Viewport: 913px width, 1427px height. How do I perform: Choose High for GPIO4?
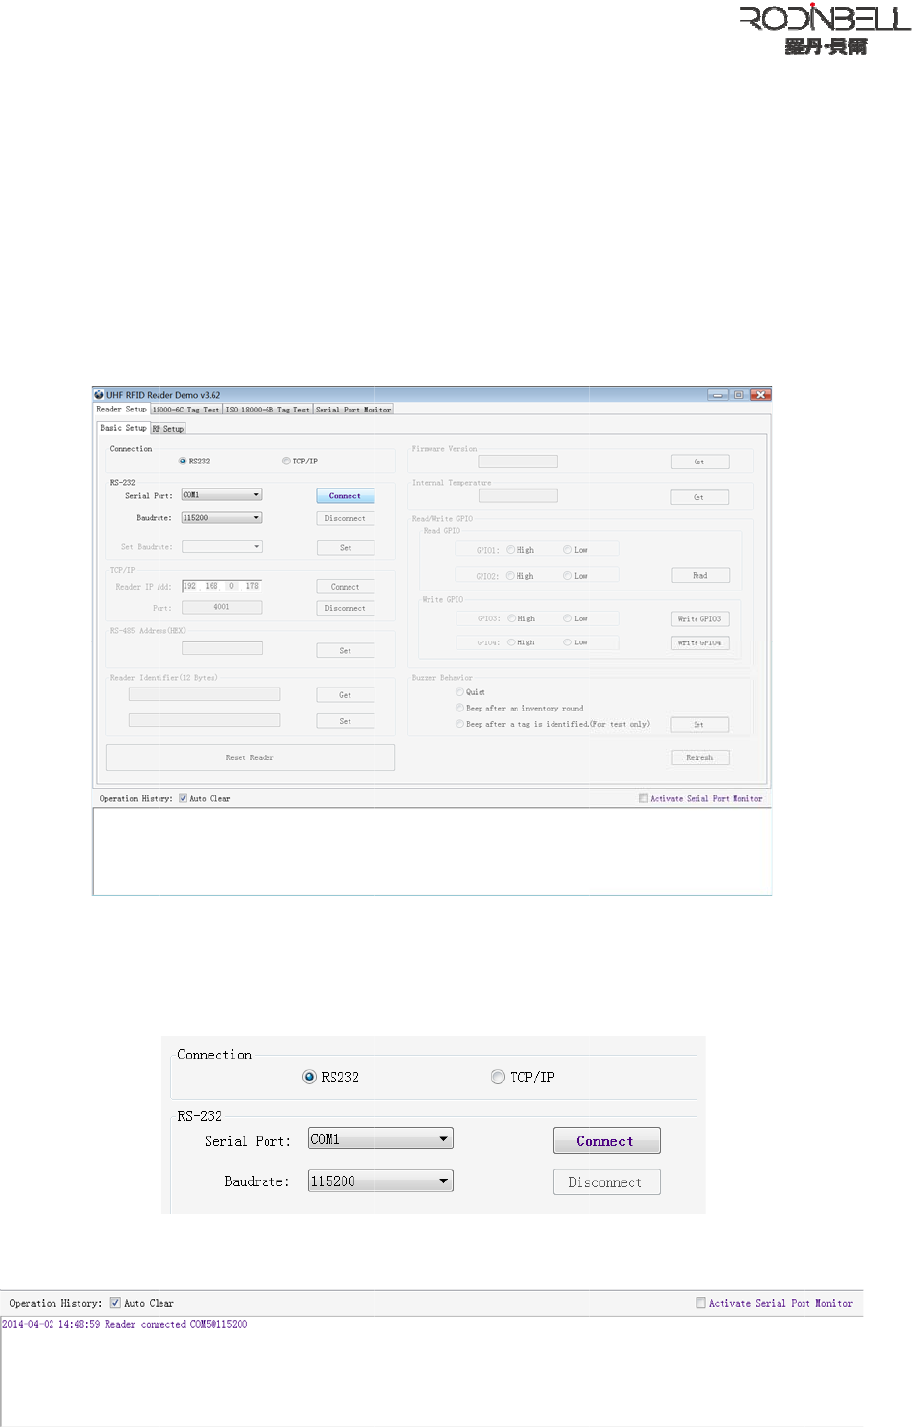[511, 642]
